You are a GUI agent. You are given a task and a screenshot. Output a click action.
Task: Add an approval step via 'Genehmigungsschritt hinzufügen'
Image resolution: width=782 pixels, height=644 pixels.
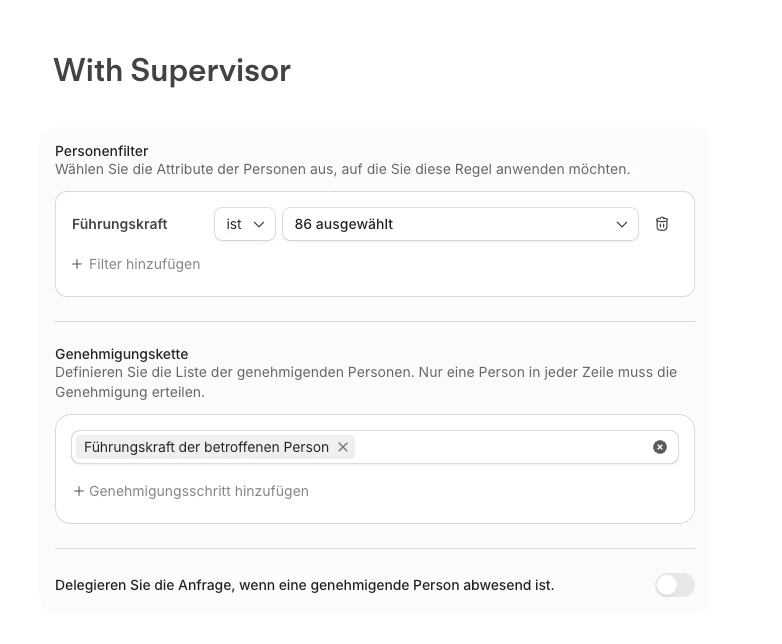198,491
